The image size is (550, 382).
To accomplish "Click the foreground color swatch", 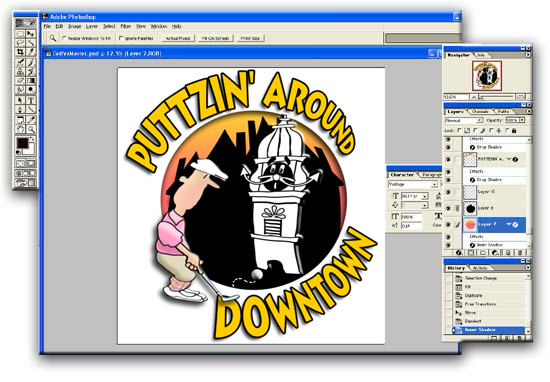I will (x=23, y=143).
